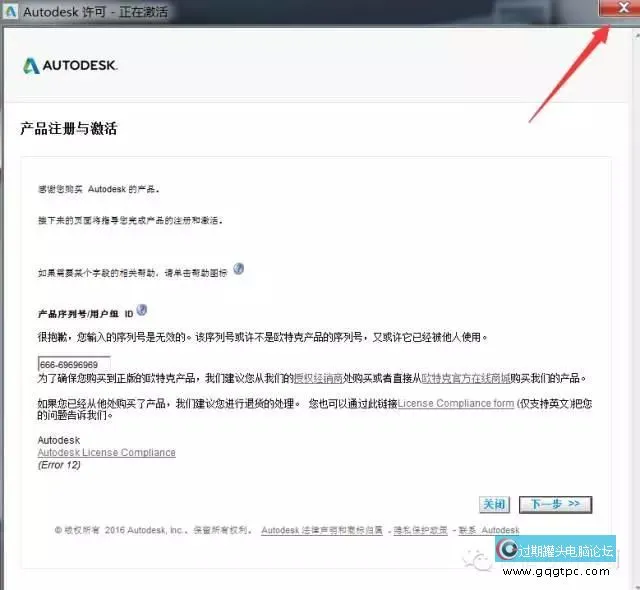The height and width of the screenshot is (590, 640).
Task: Click the 关闭 button
Action: click(494, 504)
